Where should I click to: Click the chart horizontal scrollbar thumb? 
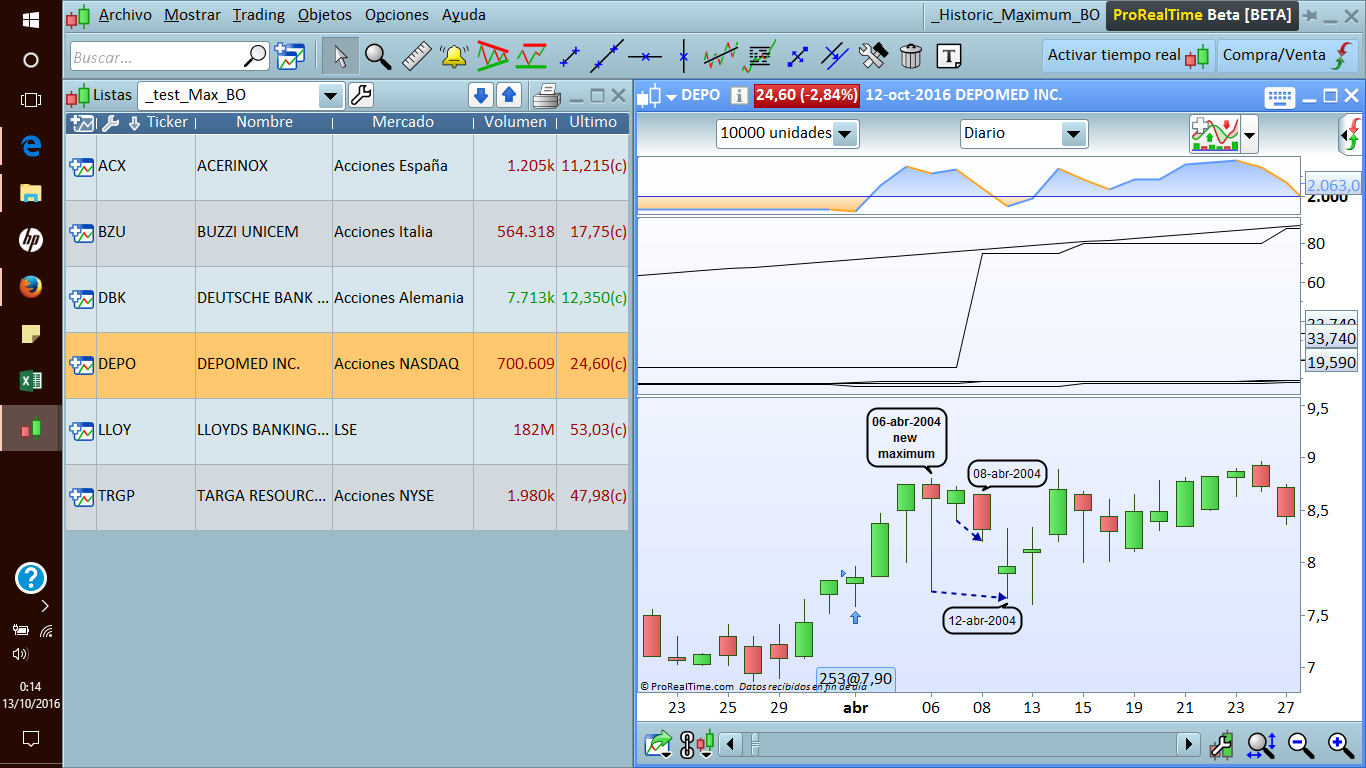(x=756, y=744)
